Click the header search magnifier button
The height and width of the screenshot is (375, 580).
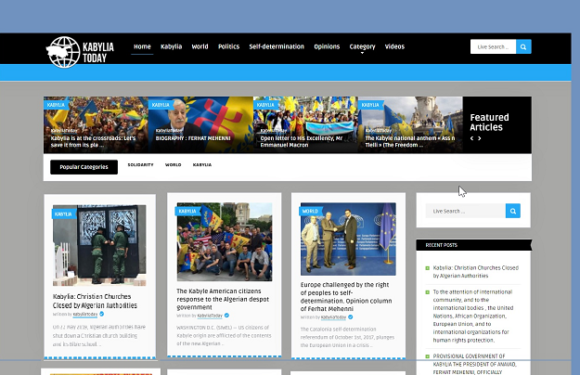tap(523, 47)
